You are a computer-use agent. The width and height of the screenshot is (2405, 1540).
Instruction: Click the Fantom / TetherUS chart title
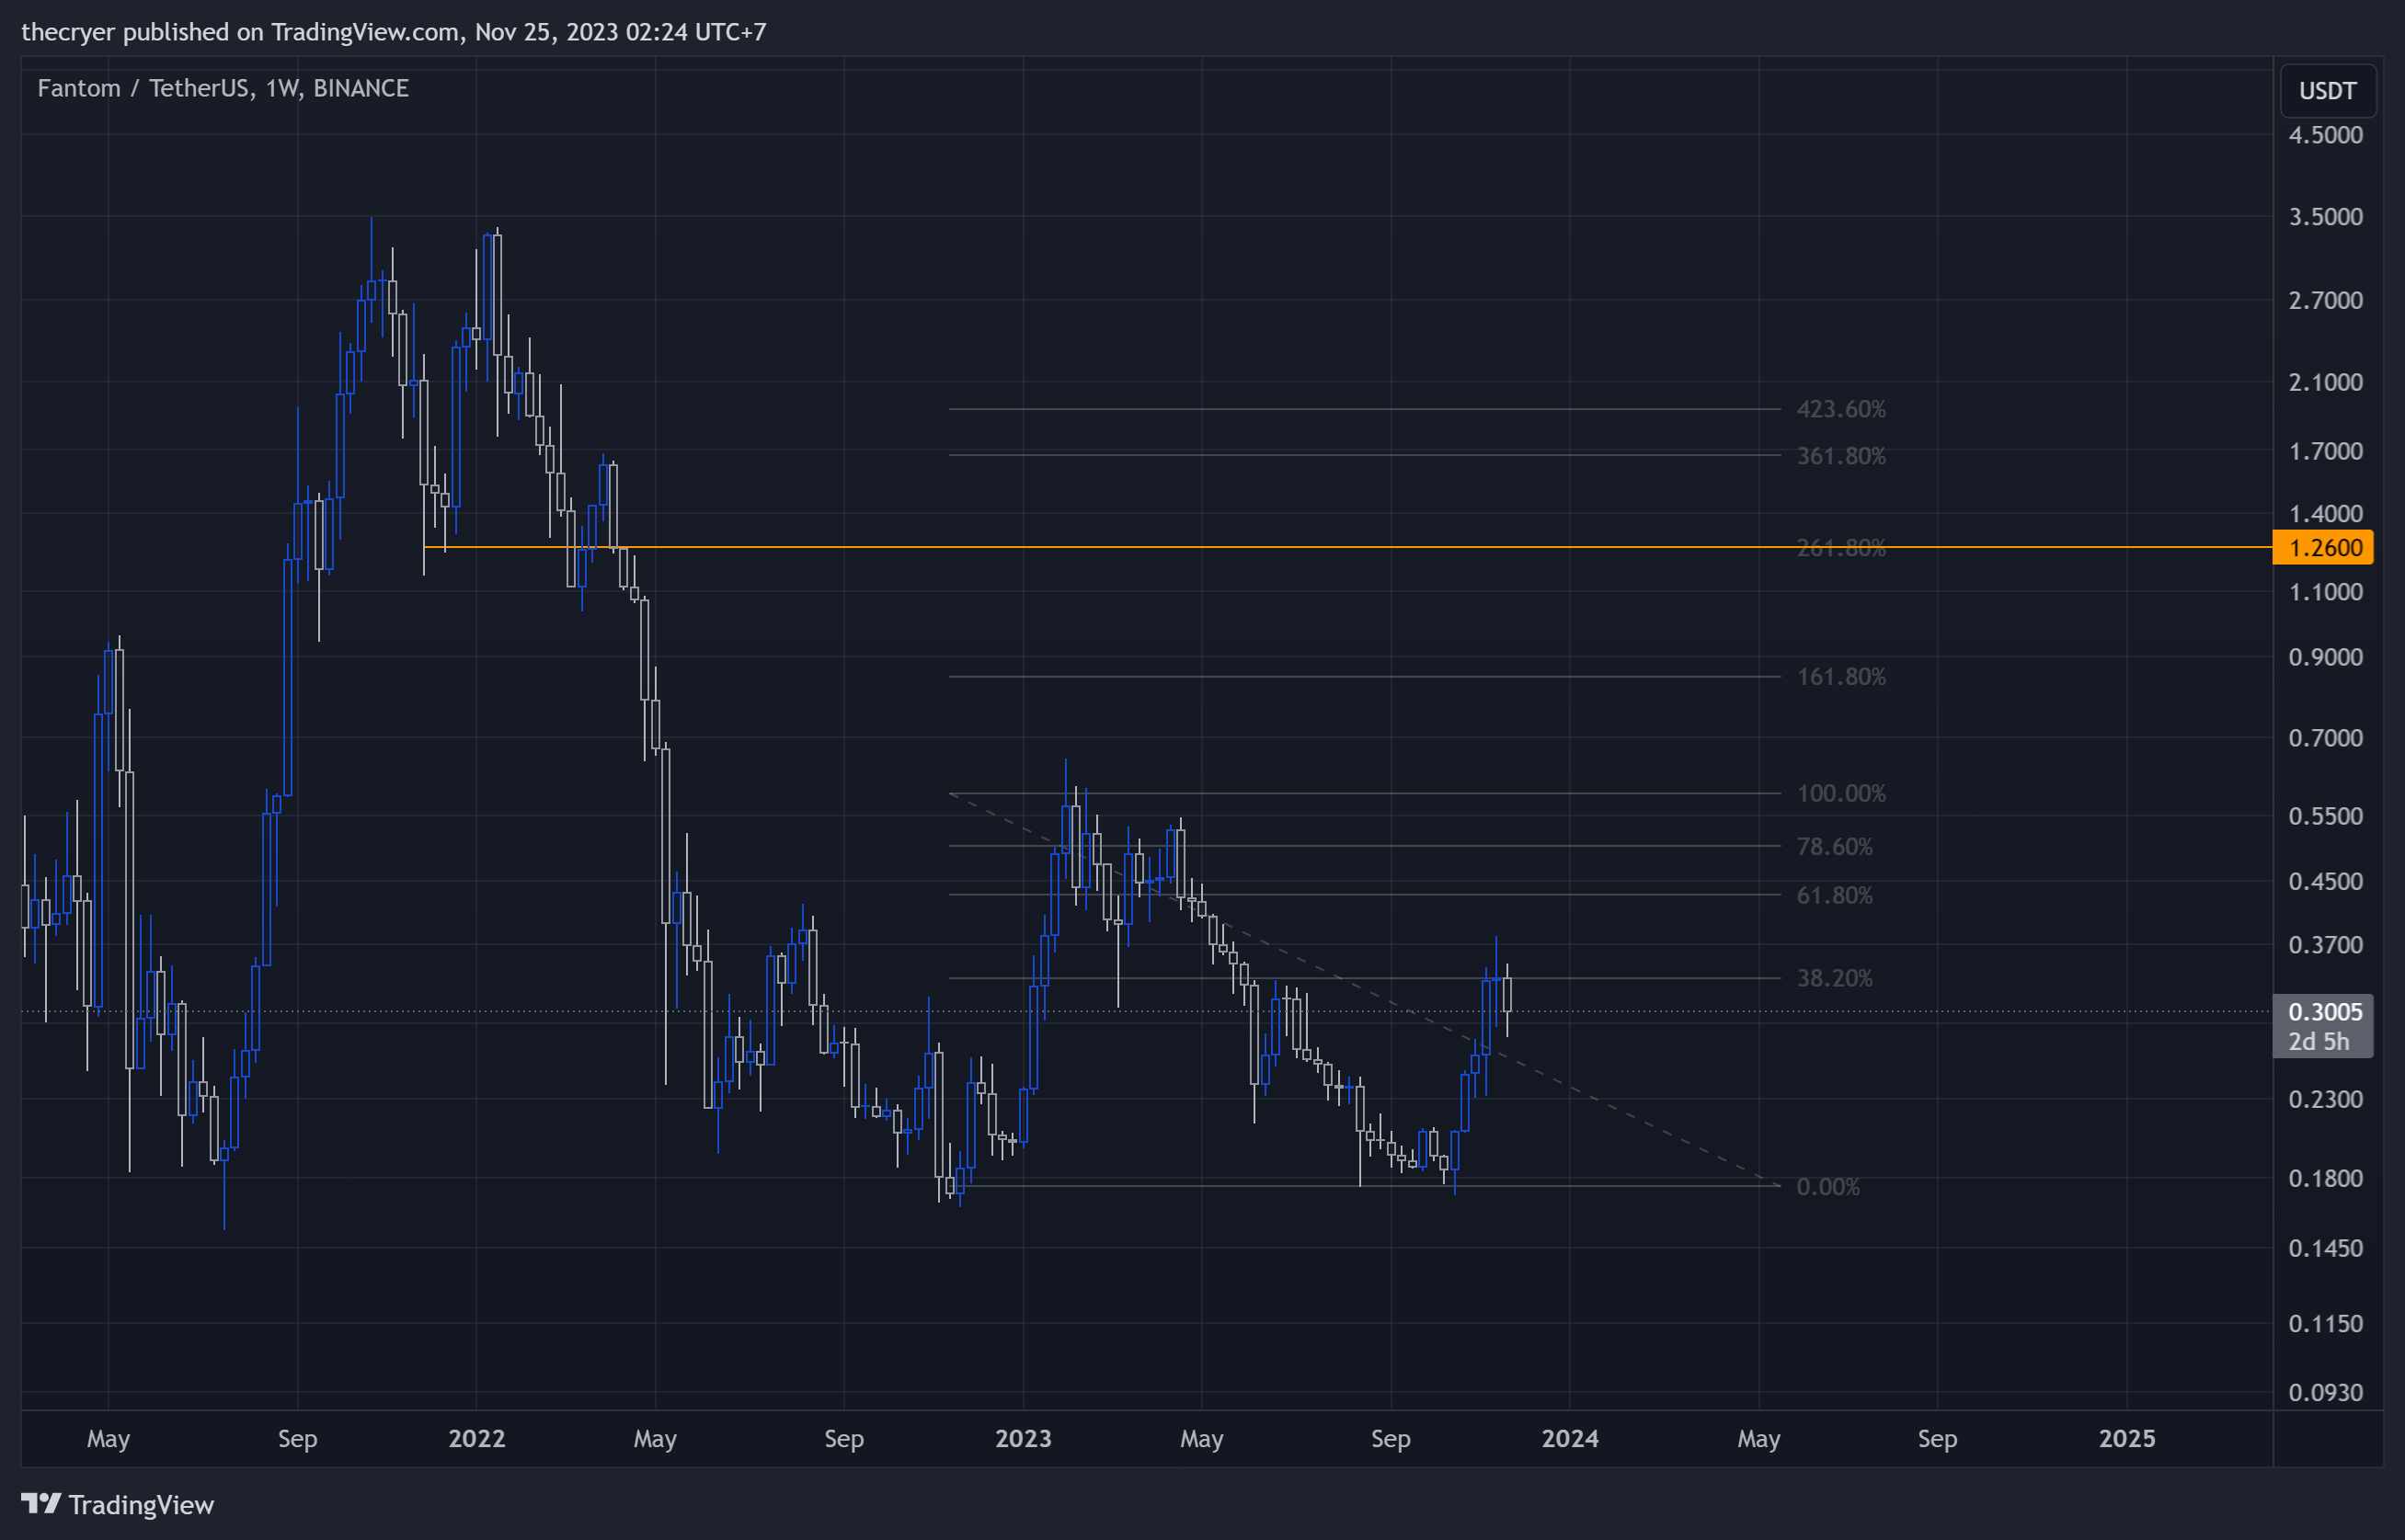point(223,88)
